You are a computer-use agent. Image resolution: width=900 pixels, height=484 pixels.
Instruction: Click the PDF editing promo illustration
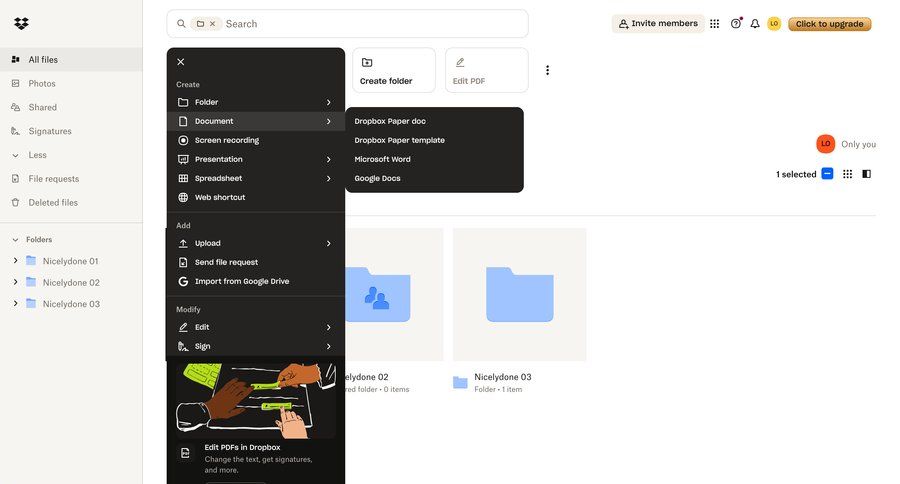[255, 400]
